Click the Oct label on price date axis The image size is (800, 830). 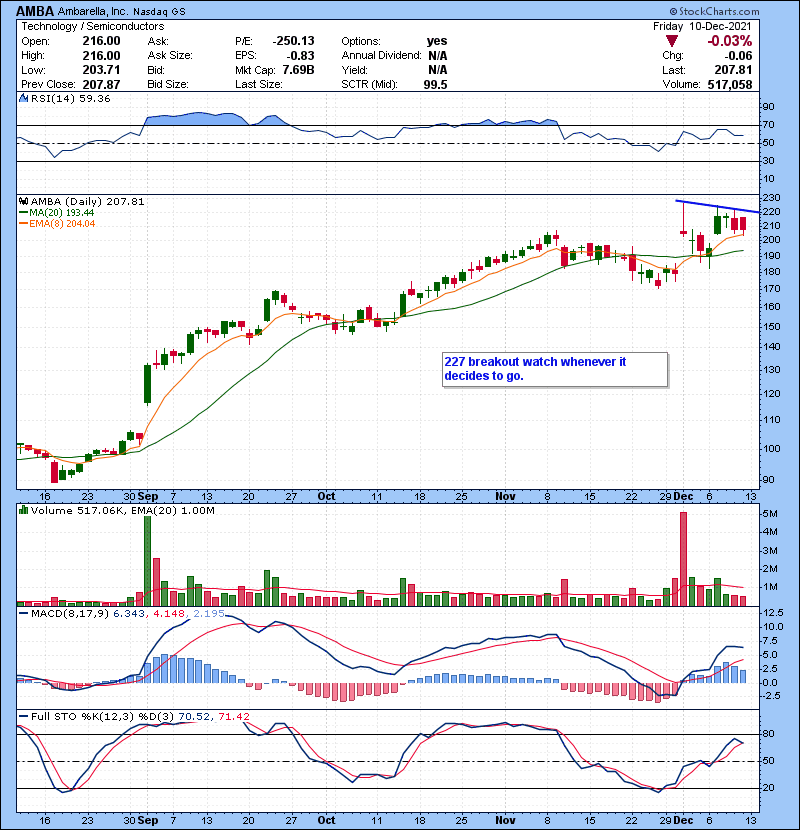326,494
